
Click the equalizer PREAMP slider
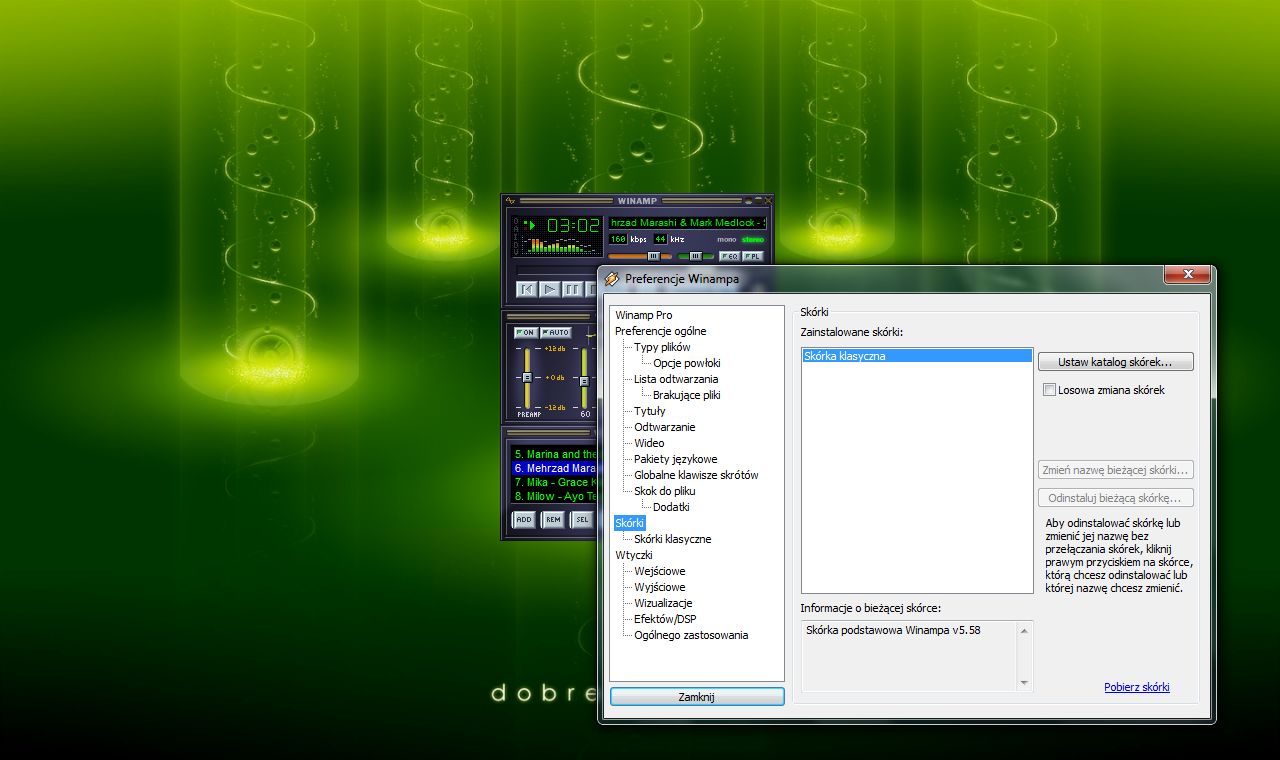coord(527,377)
